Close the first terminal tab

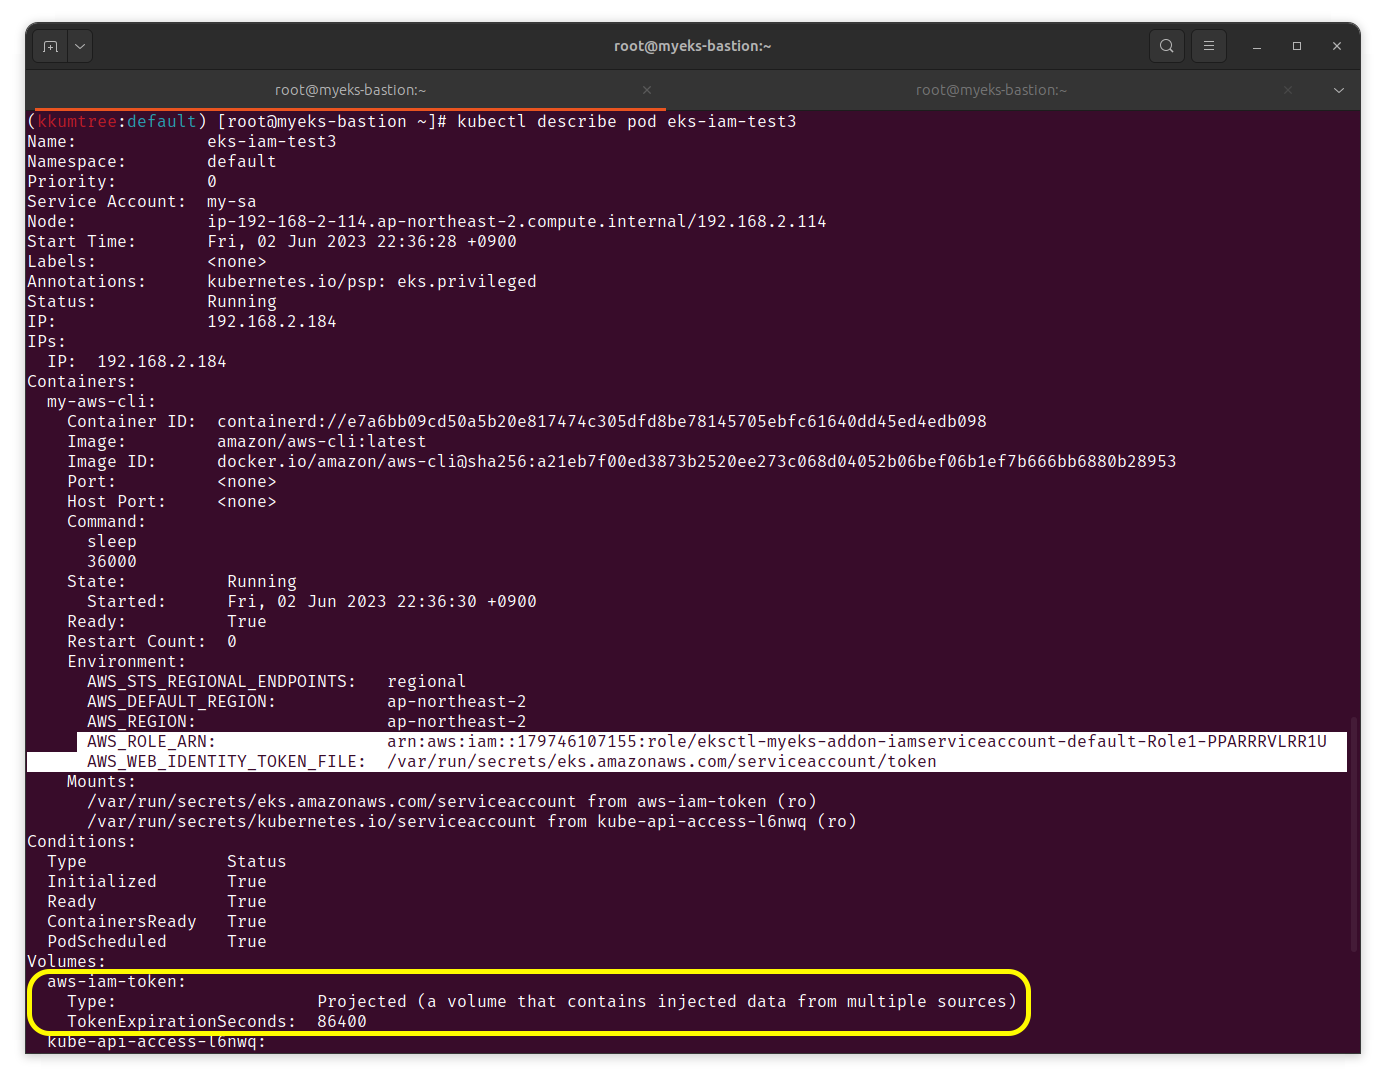(647, 90)
